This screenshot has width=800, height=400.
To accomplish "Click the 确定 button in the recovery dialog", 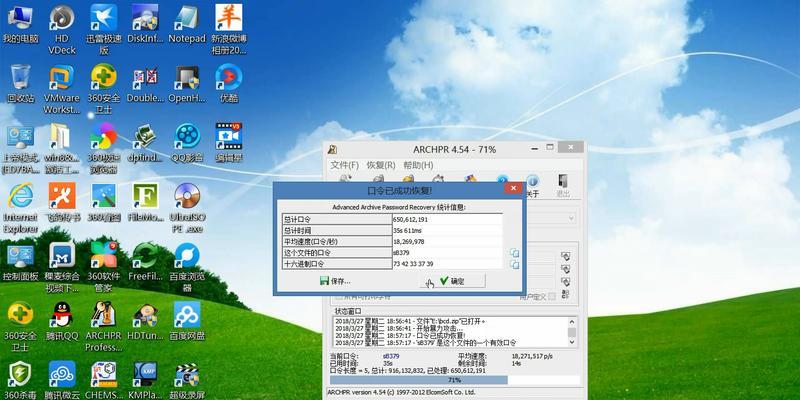I will (x=453, y=281).
